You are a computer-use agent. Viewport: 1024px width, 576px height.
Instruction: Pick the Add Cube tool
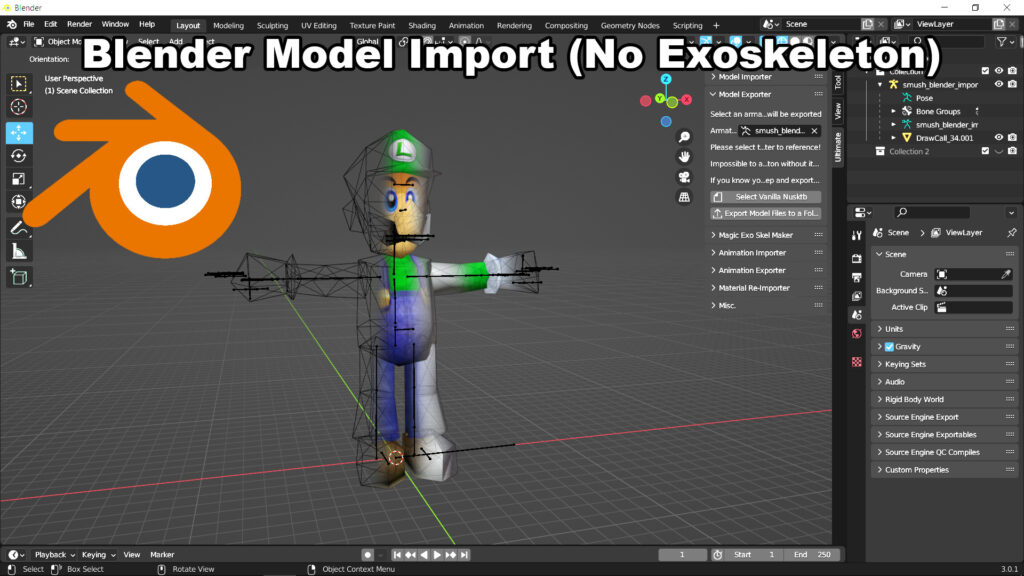(x=18, y=277)
